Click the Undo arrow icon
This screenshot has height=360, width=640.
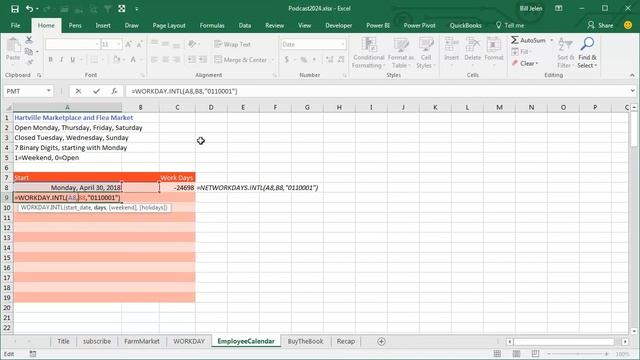(x=29, y=9)
